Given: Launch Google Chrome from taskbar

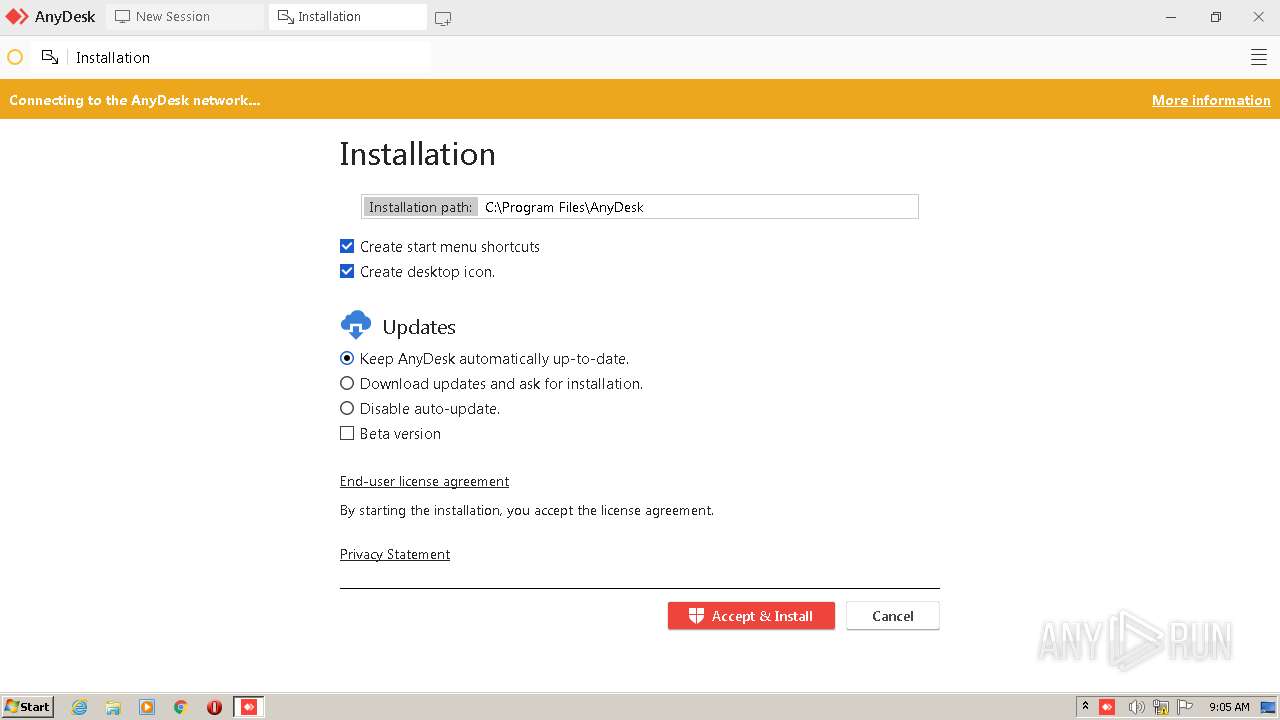Looking at the screenshot, I should 181,707.
